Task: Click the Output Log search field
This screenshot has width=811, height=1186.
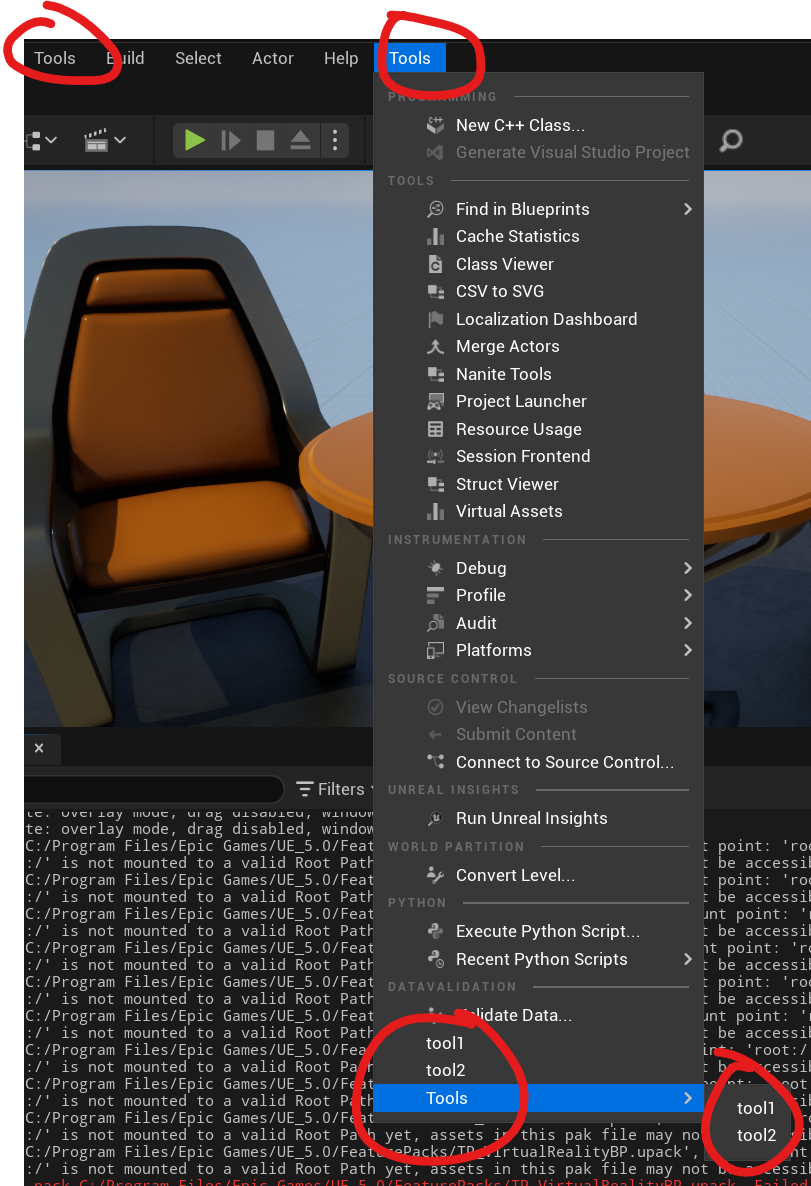Action: 150,789
